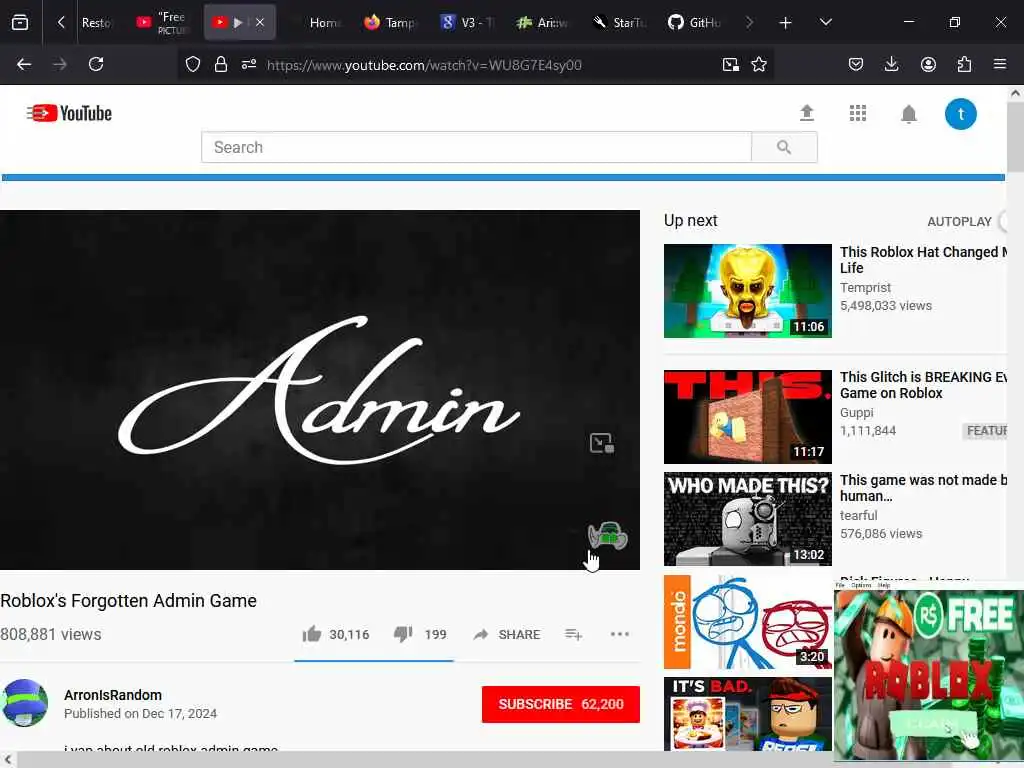Screen dimensions: 1024x768
Task: Toggle picture-in-picture from the address bar
Action: 730,64
